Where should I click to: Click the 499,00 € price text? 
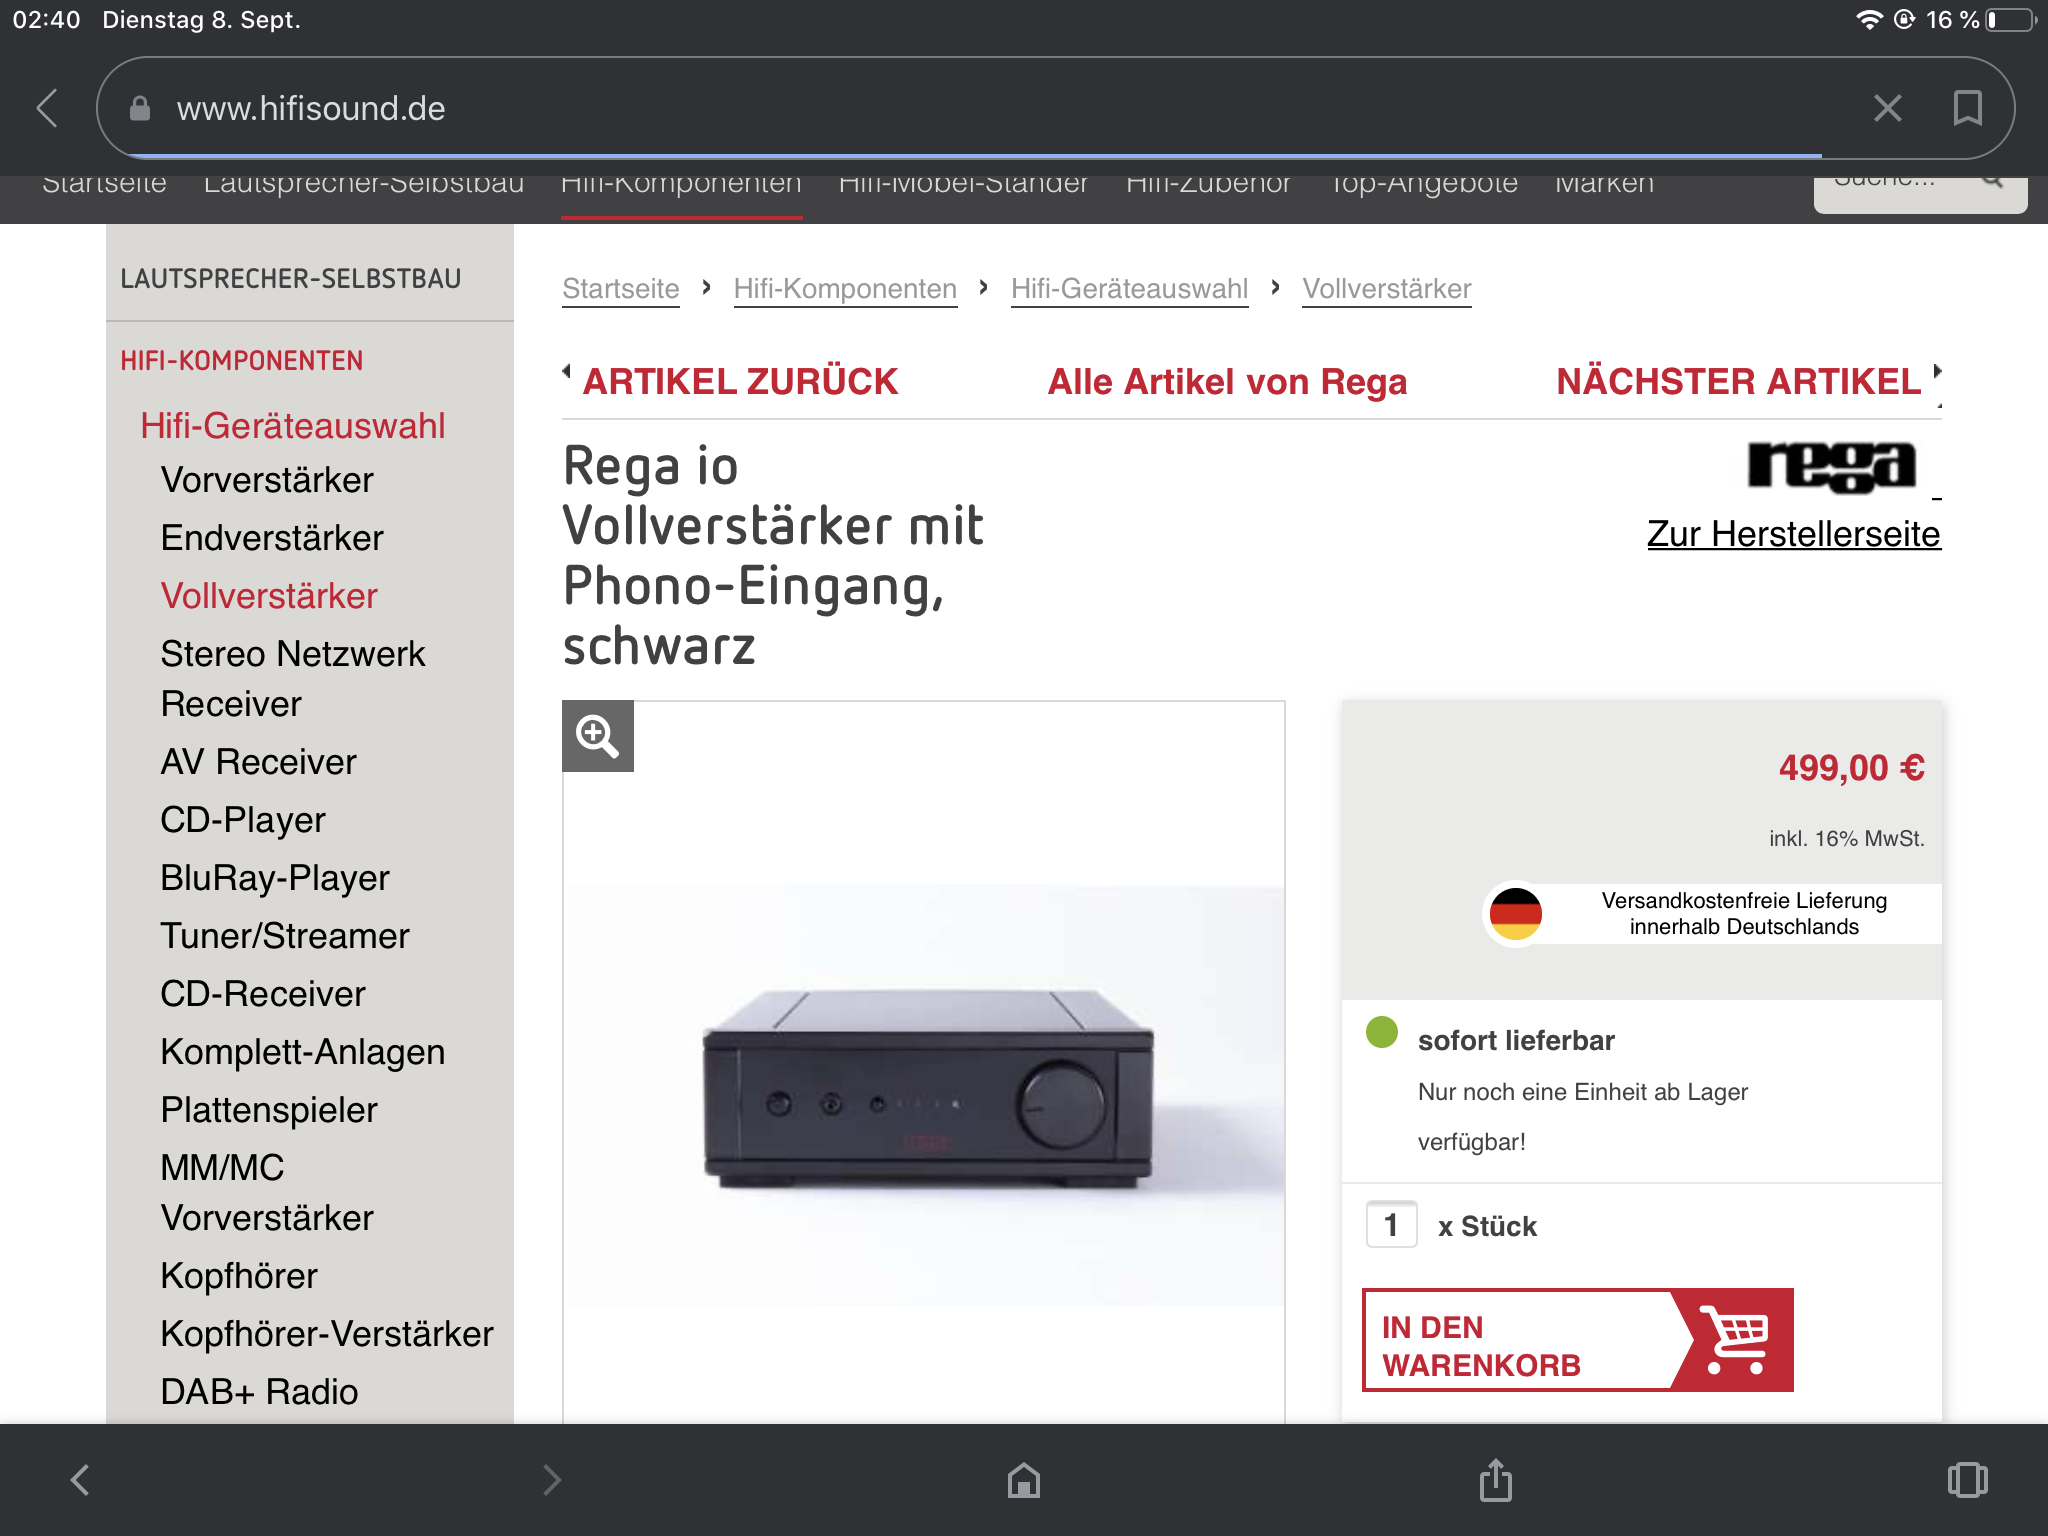[x=1851, y=768]
